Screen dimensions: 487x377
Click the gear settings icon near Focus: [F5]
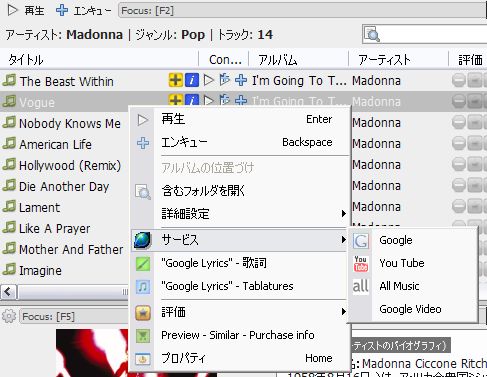[9, 316]
